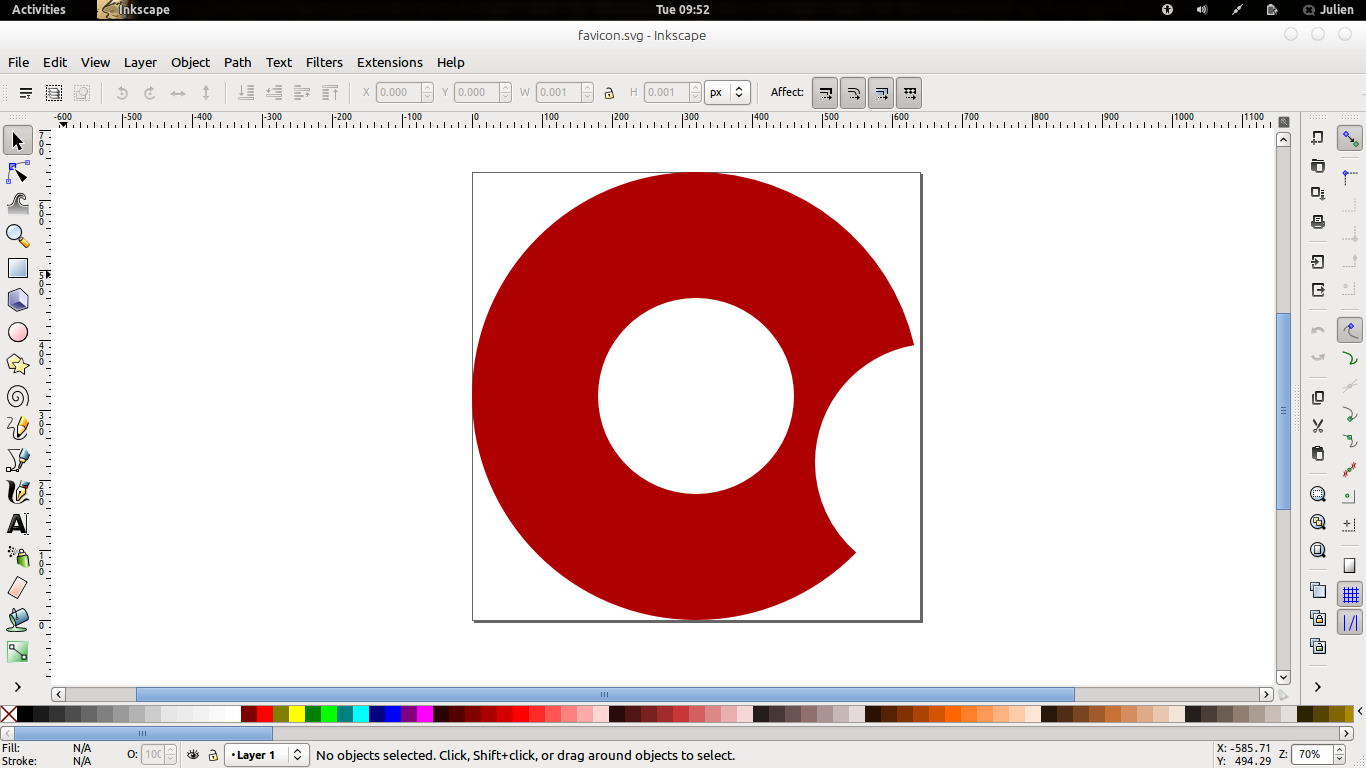Screen dimensions: 1366x768
Task: Select the Ellipse tool
Action: (x=17, y=332)
